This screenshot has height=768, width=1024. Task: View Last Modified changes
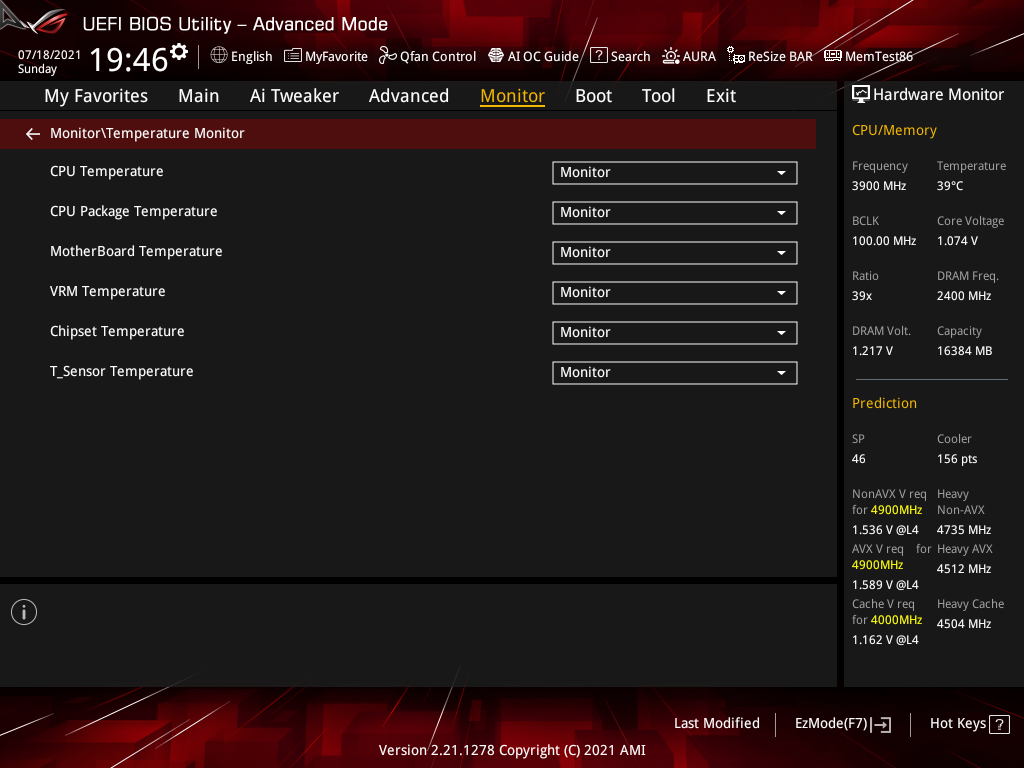716,723
